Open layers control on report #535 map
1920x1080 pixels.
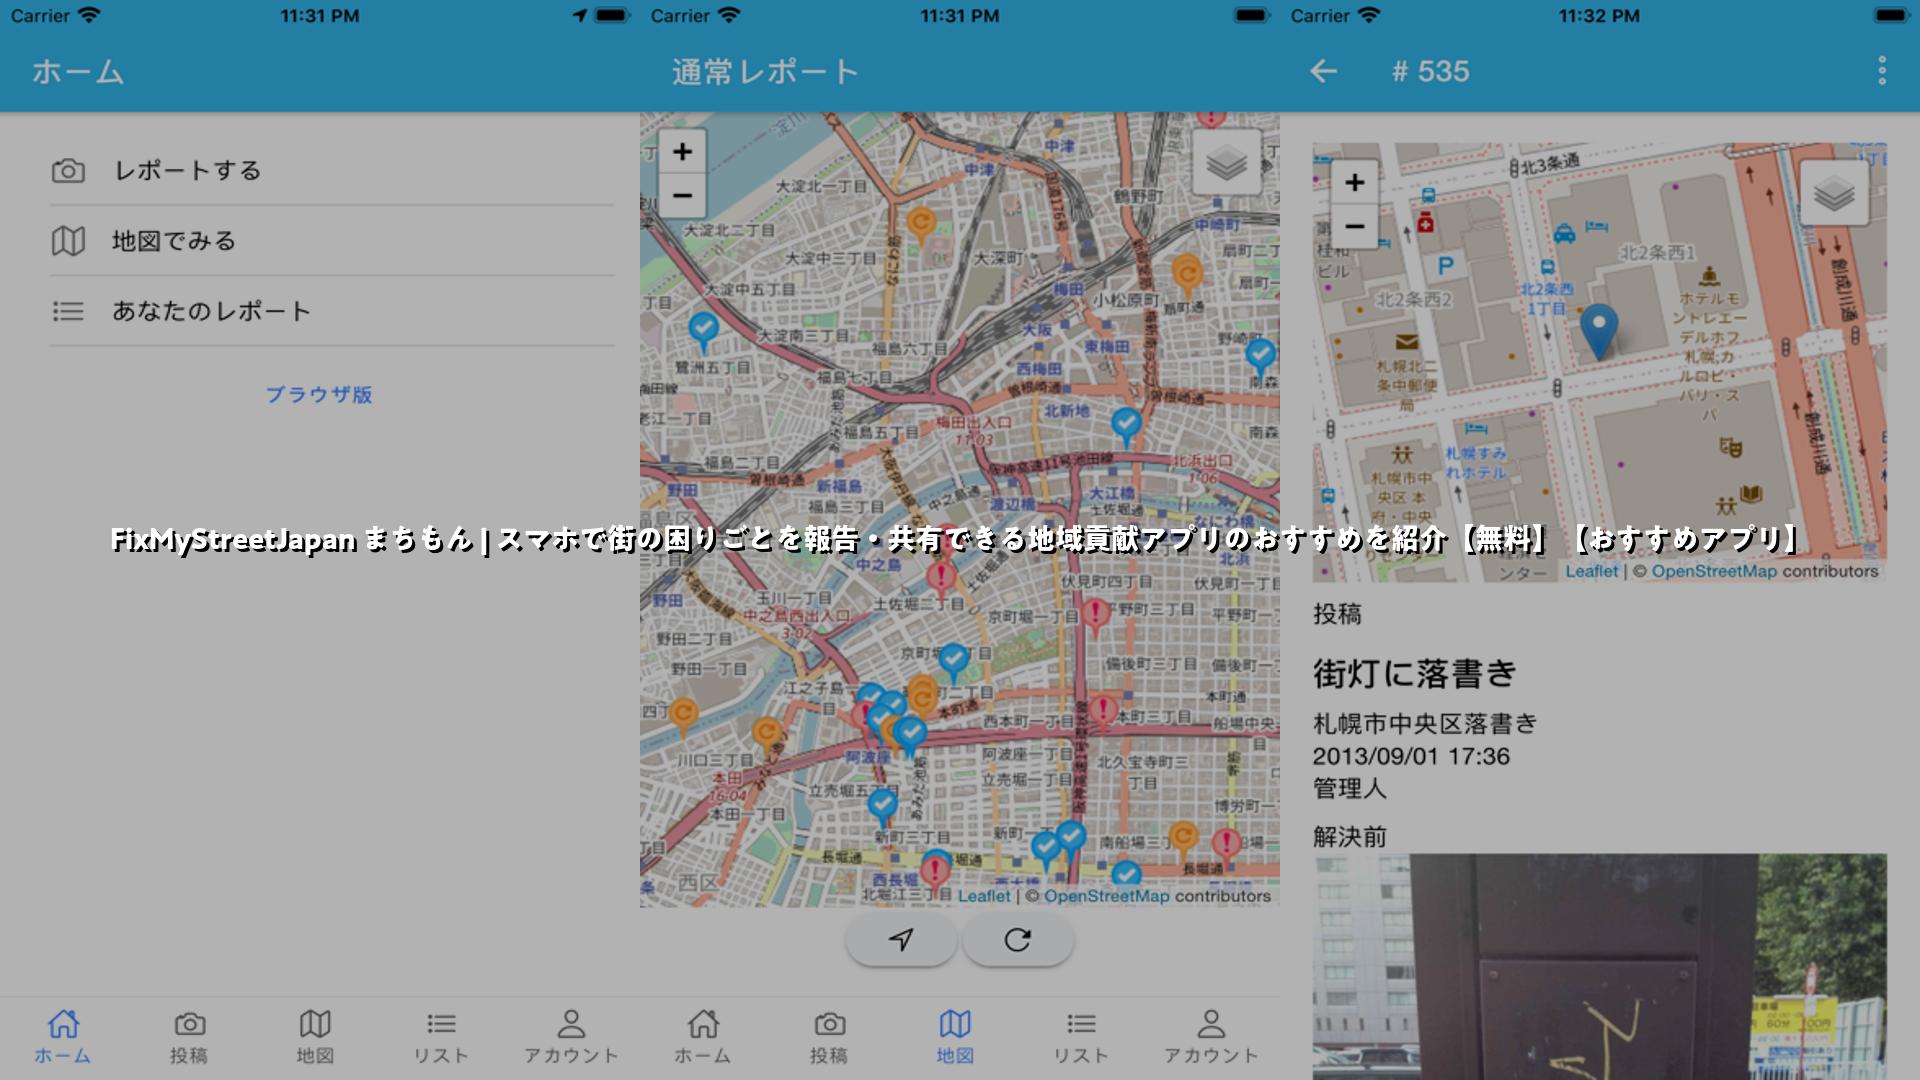click(x=1834, y=193)
